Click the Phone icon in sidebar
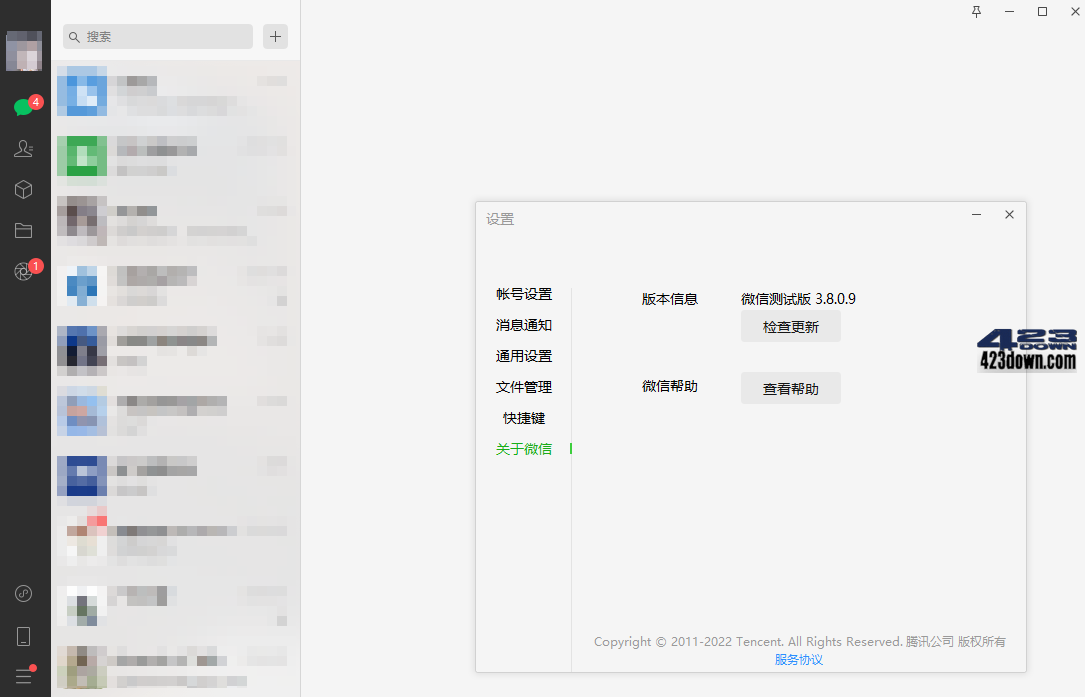Image resolution: width=1085 pixels, height=697 pixels. click(x=23, y=636)
